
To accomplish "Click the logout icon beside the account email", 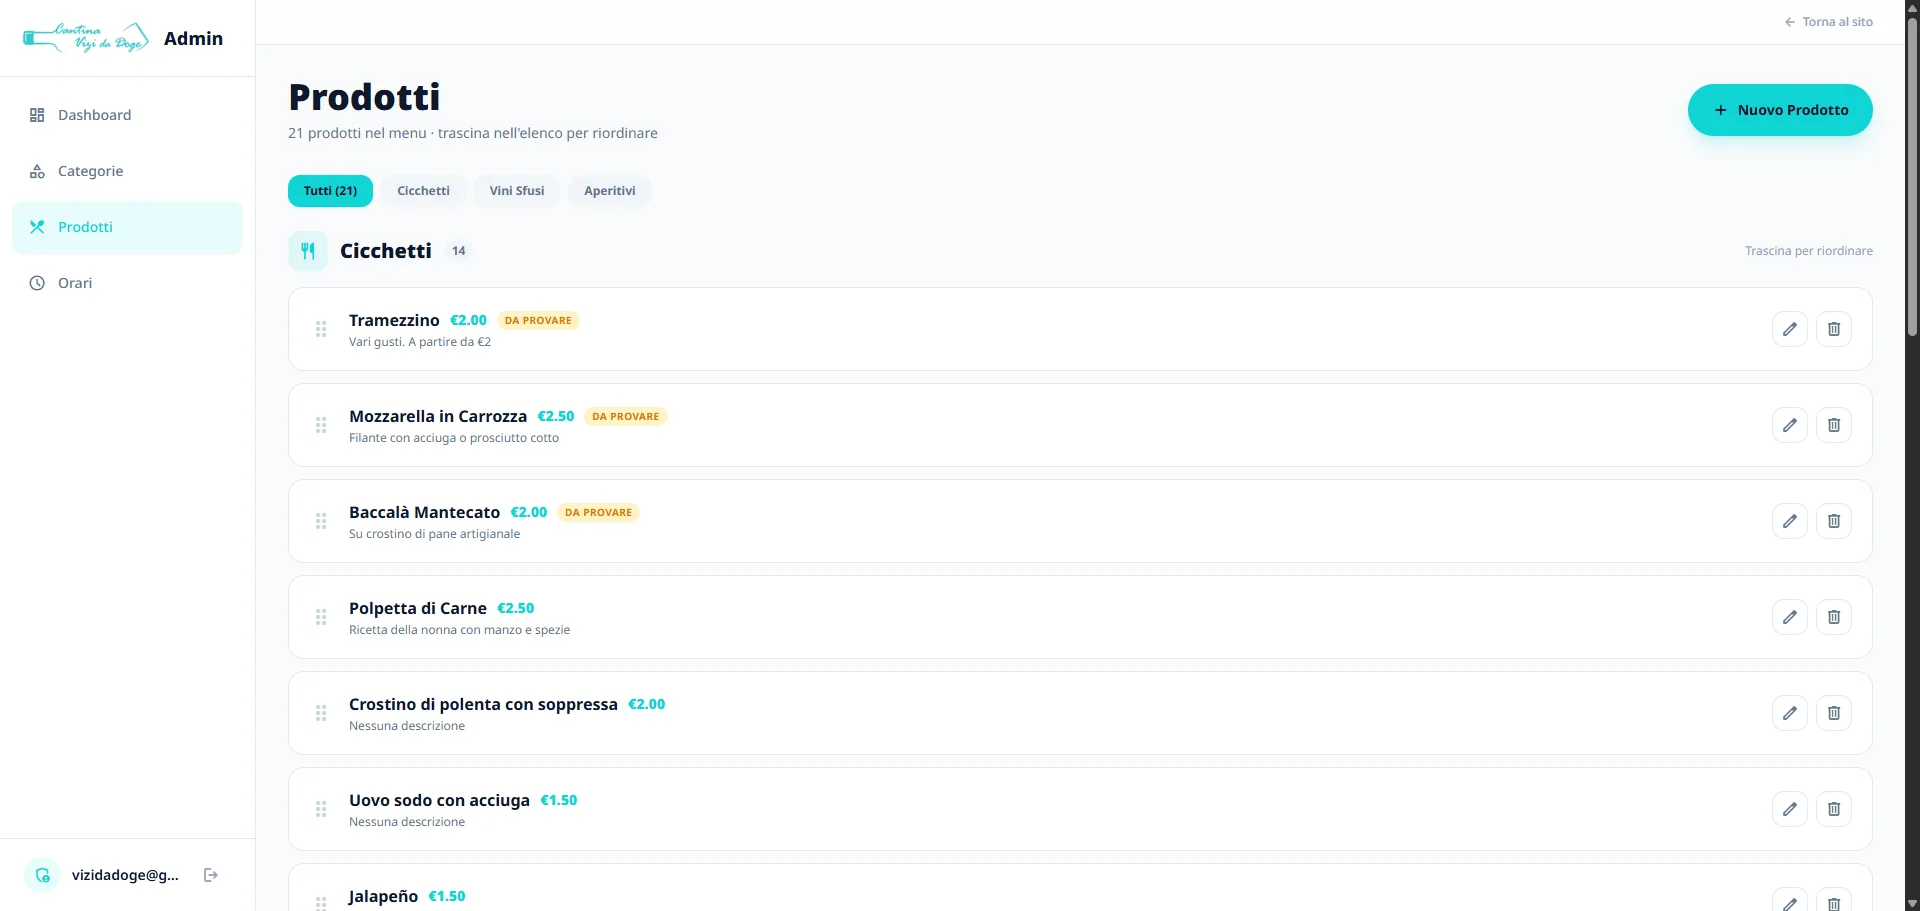I will click(211, 875).
